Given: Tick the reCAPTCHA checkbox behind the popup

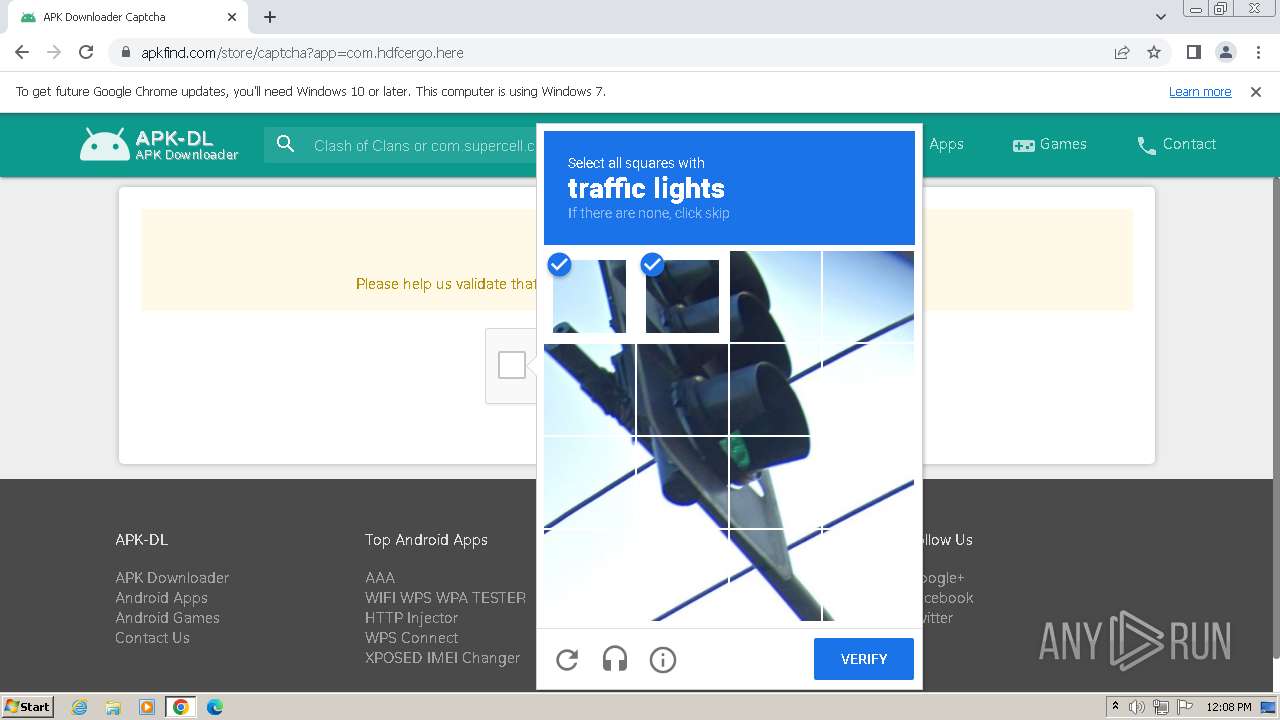Looking at the screenshot, I should 512,365.
